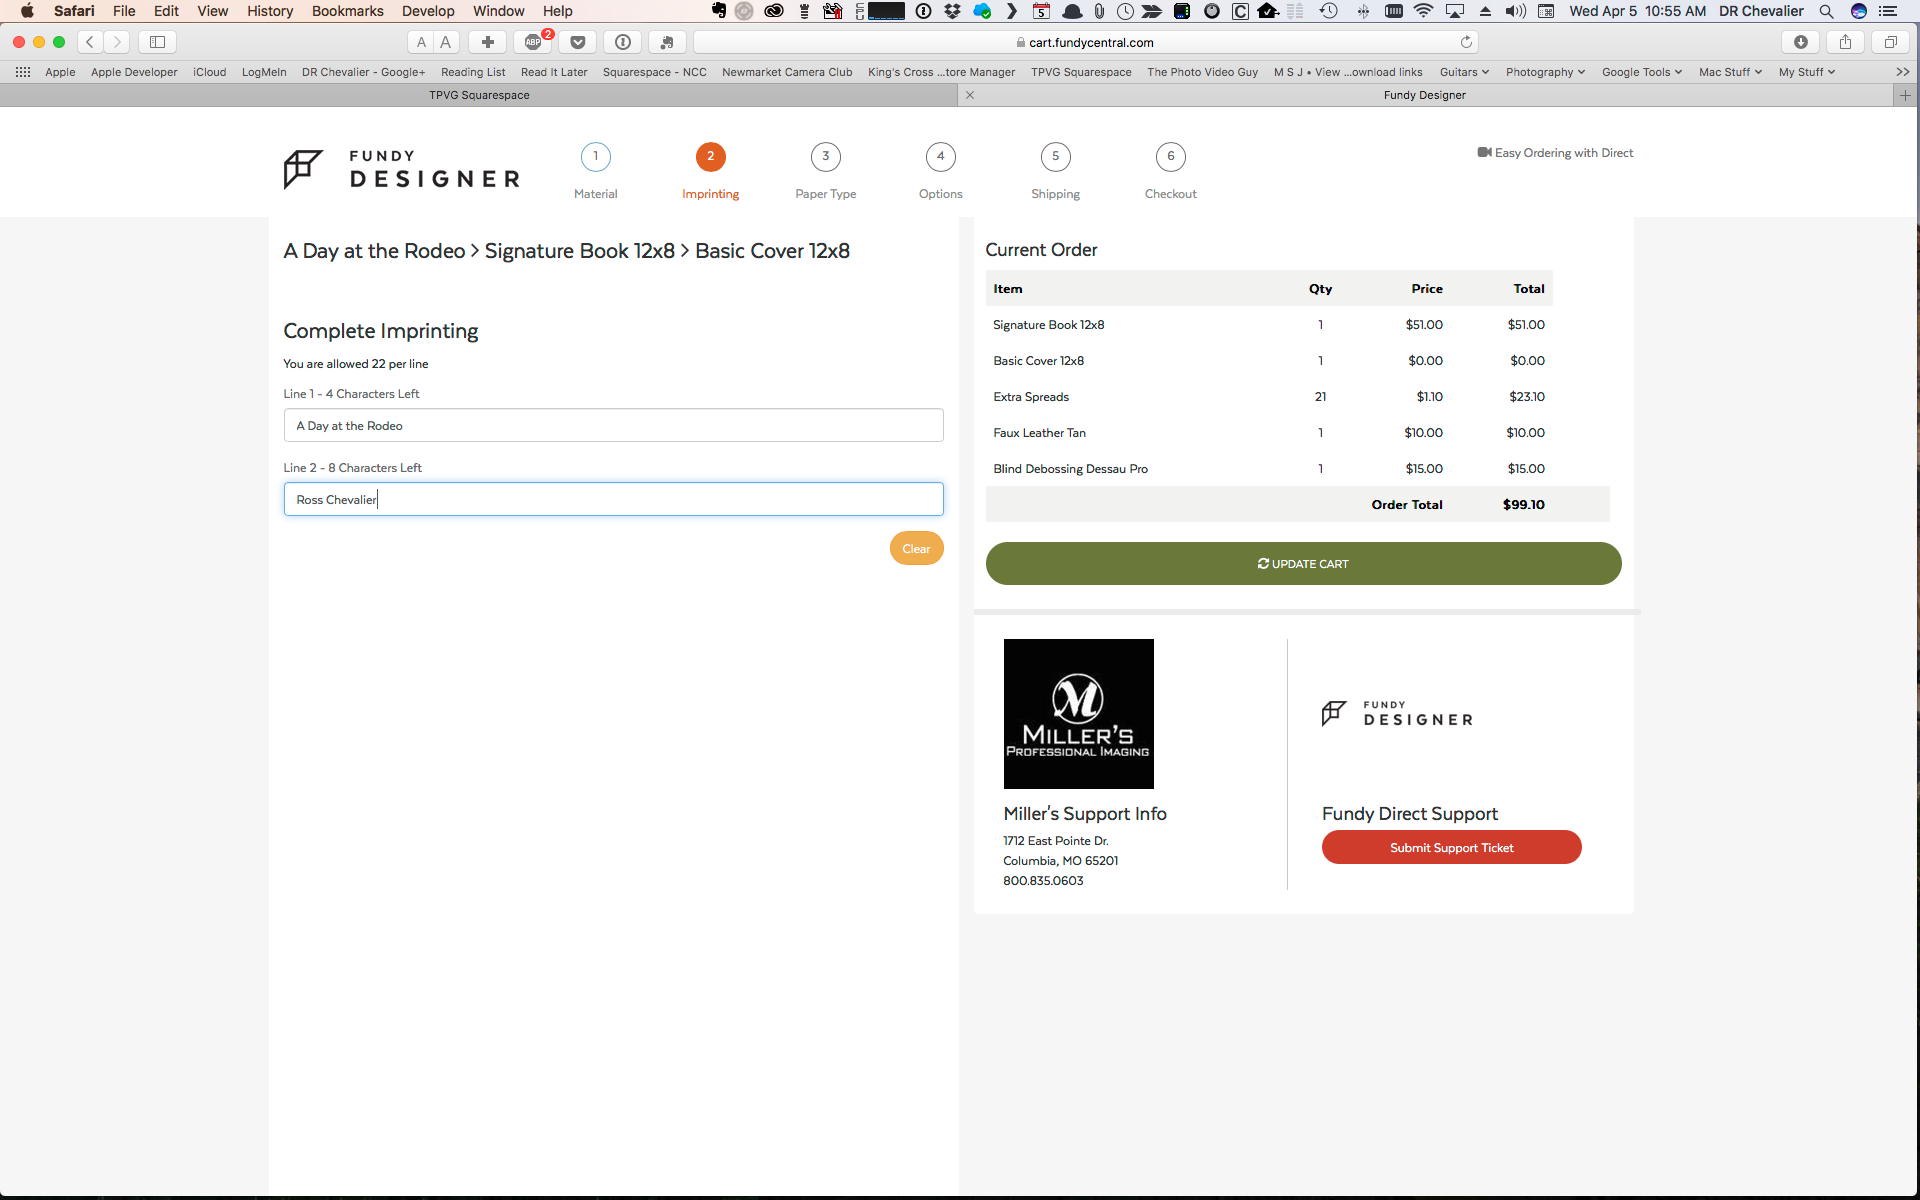This screenshot has height=1200, width=1920.
Task: Click the green UPDATE CART button
Action: pos(1303,564)
